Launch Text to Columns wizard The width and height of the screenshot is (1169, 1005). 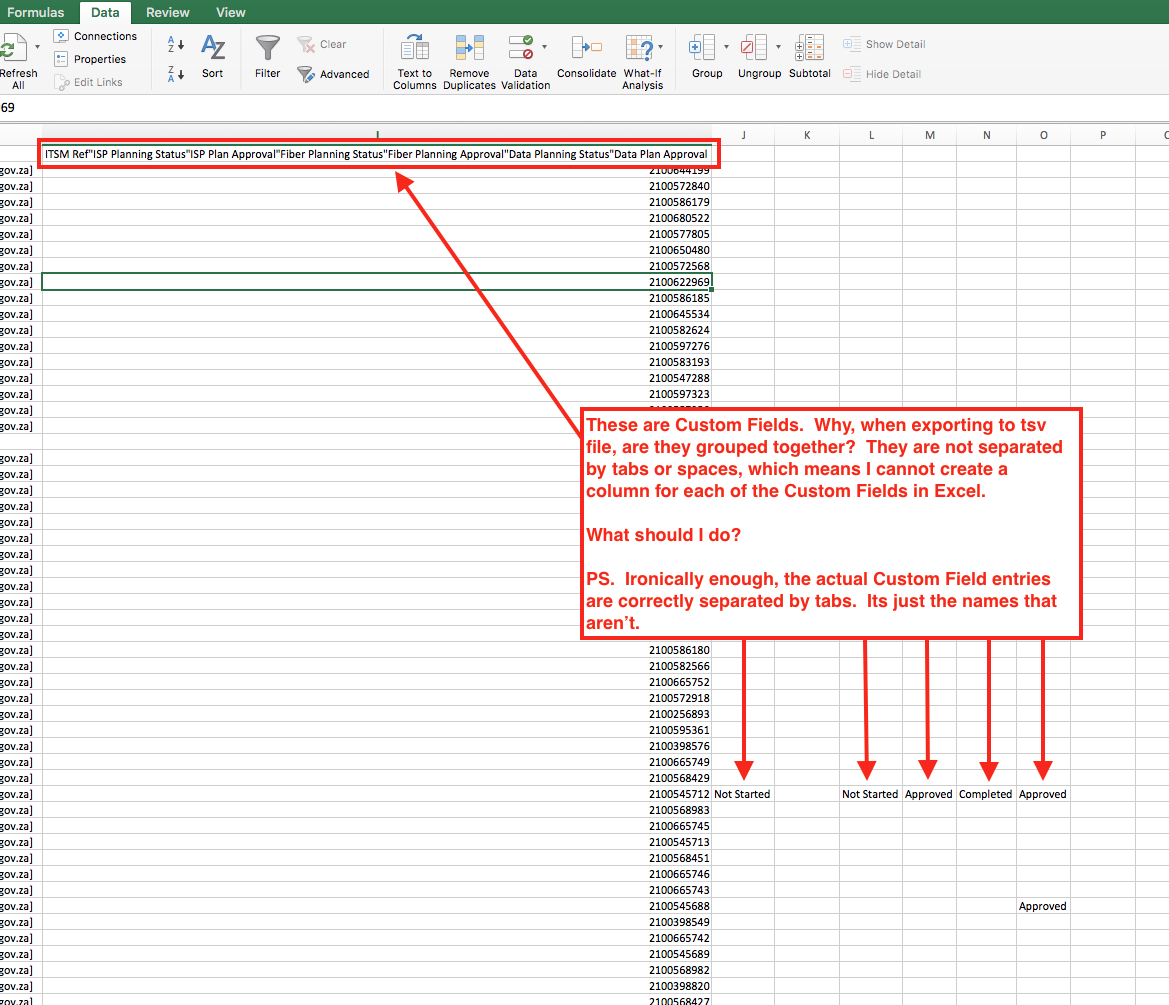click(x=415, y=62)
